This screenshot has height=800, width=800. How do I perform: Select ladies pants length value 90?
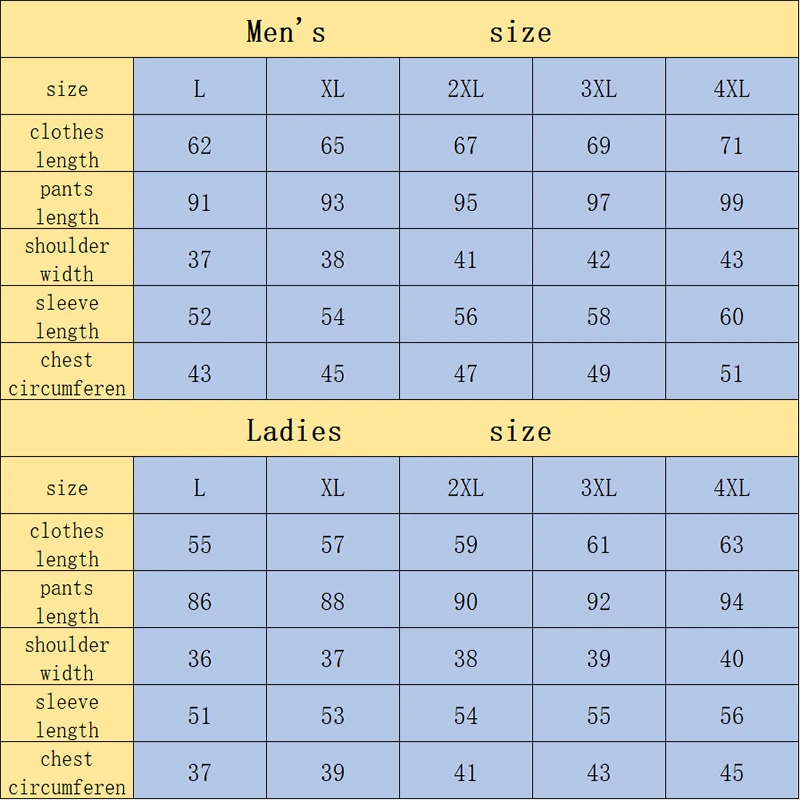[x=466, y=602]
